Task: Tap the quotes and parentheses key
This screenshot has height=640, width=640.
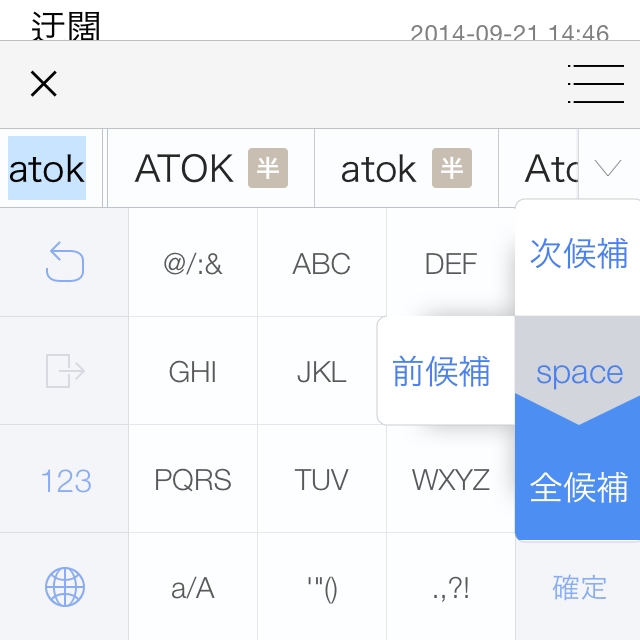Action: pyautogui.click(x=322, y=588)
